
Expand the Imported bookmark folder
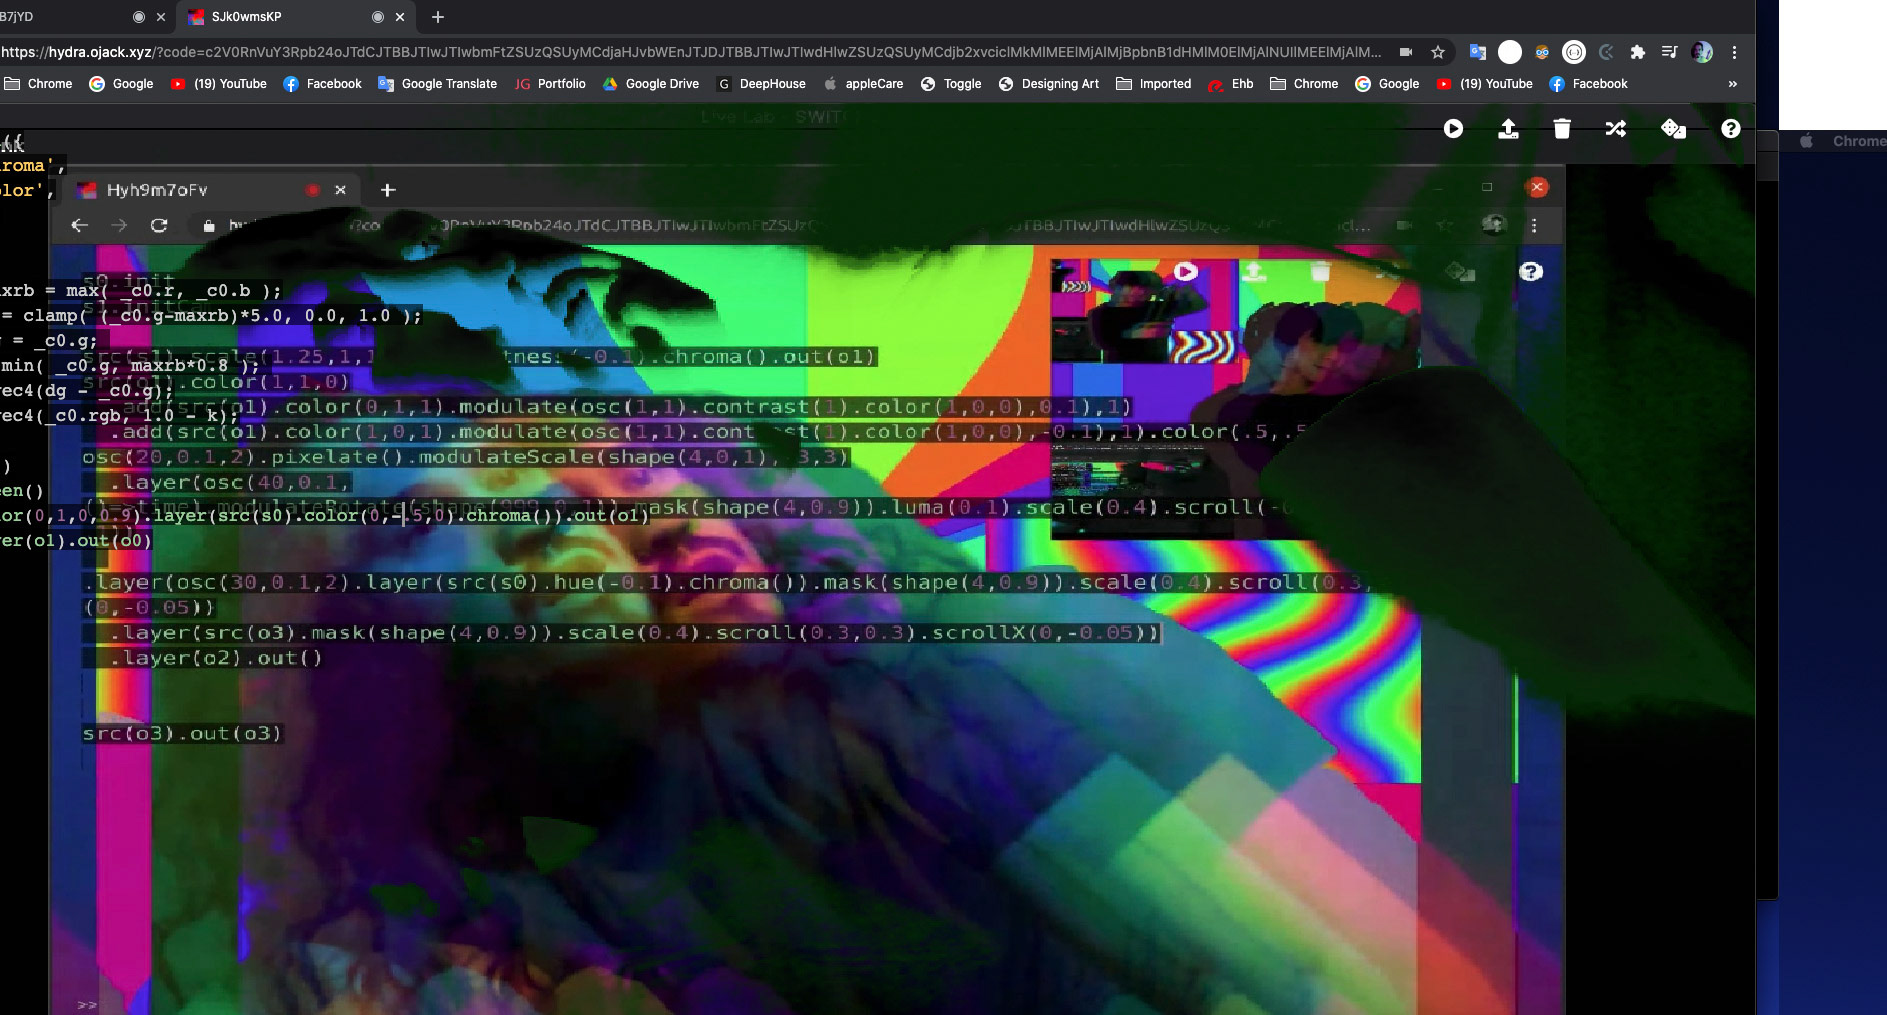1153,84
